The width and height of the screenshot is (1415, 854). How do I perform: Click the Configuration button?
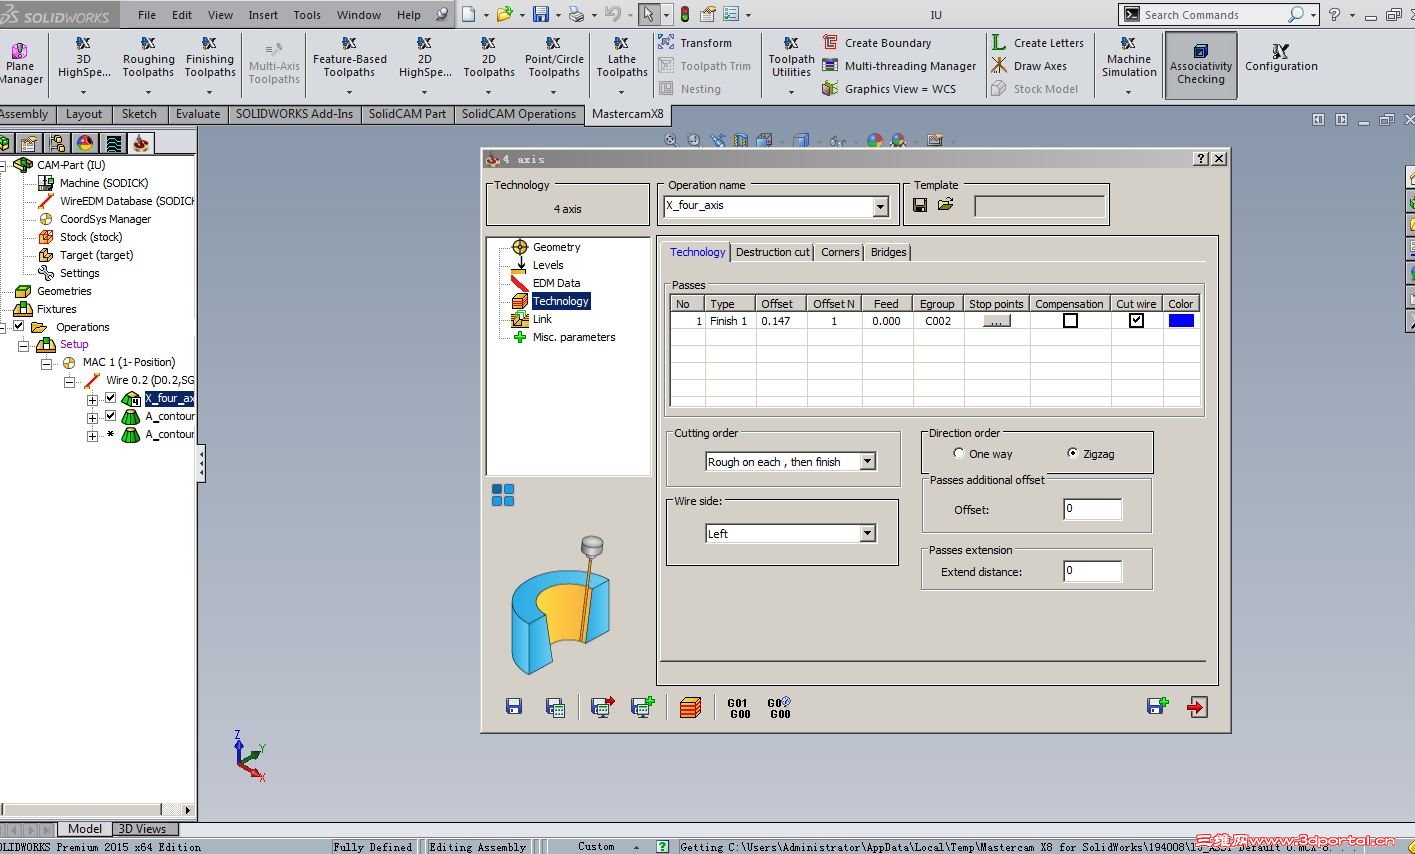tap(1281, 58)
